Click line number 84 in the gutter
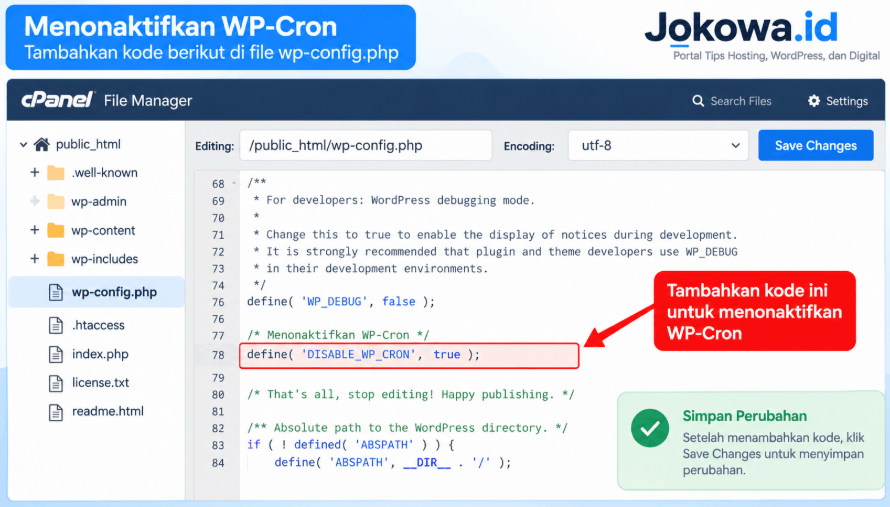The image size is (890, 507). click(x=218, y=463)
